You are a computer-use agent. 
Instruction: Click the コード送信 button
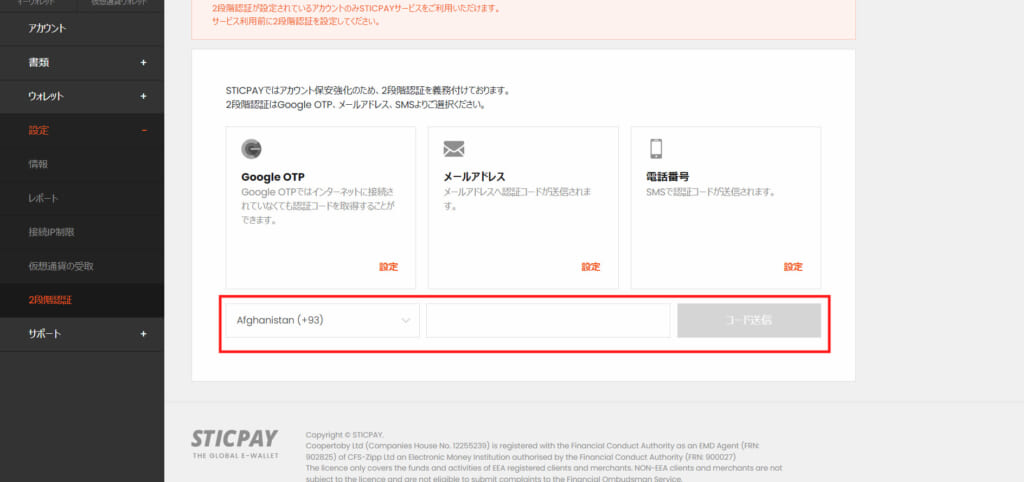[749, 320]
